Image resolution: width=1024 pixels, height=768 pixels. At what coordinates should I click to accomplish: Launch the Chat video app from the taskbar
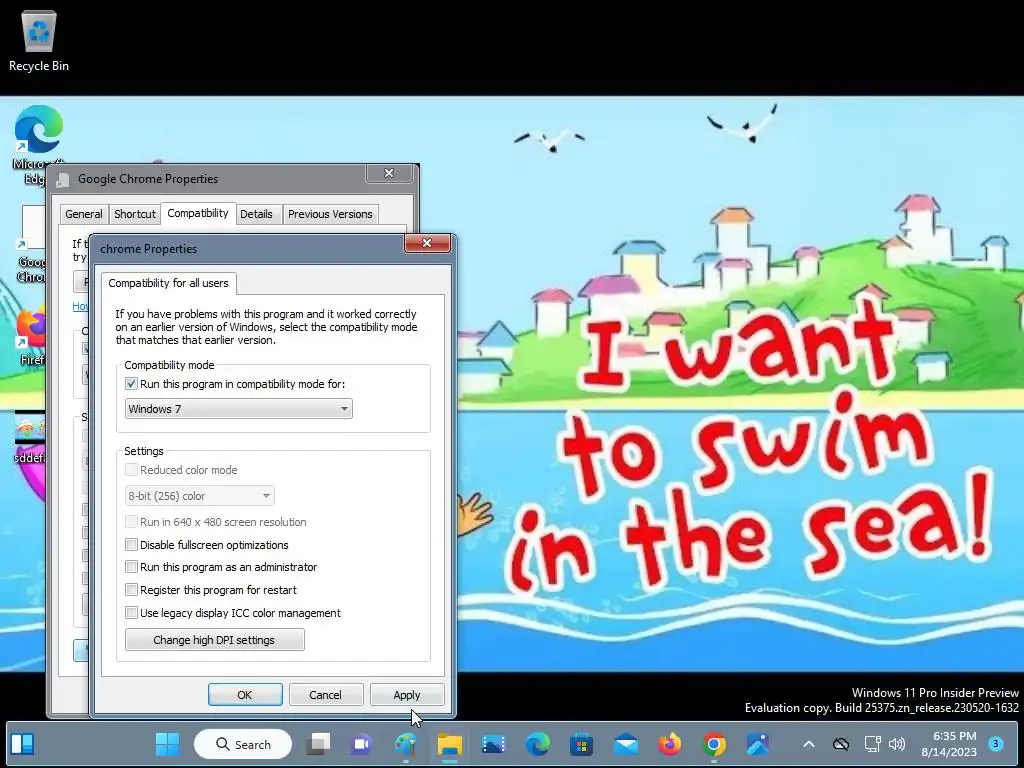pyautogui.click(x=362, y=744)
